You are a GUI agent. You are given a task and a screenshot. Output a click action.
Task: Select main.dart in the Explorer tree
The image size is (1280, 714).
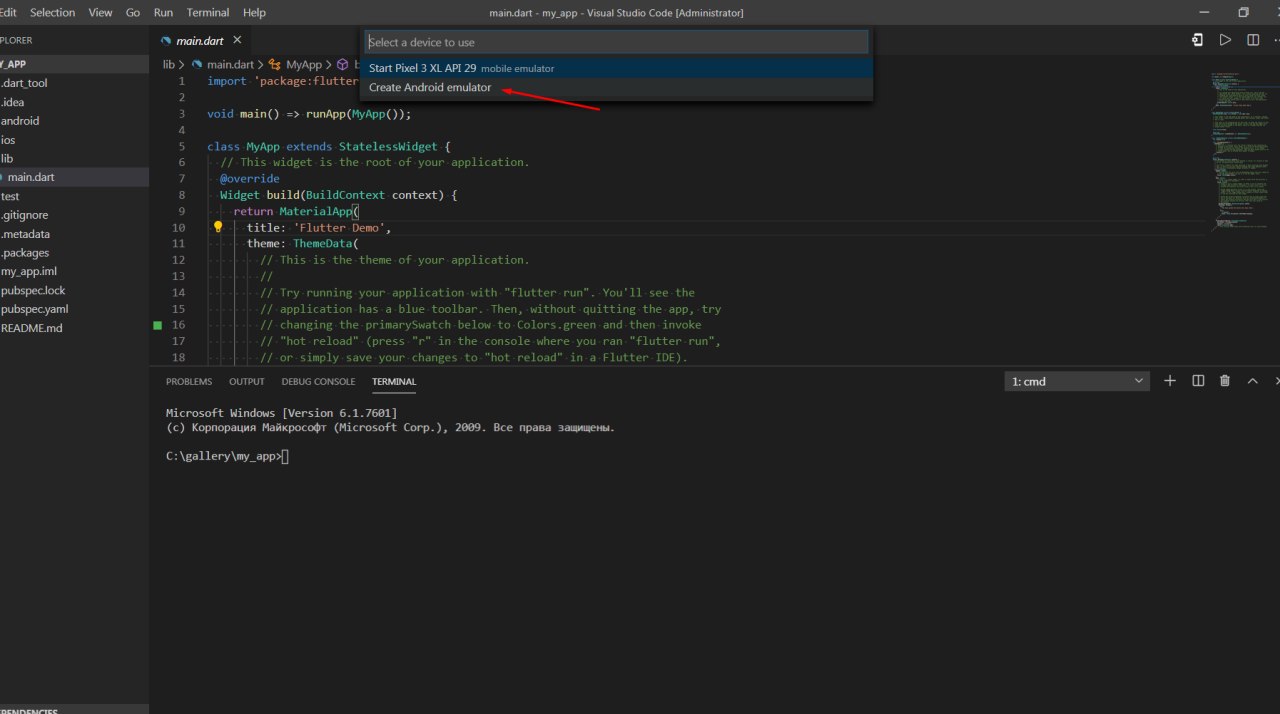[x=74, y=177]
